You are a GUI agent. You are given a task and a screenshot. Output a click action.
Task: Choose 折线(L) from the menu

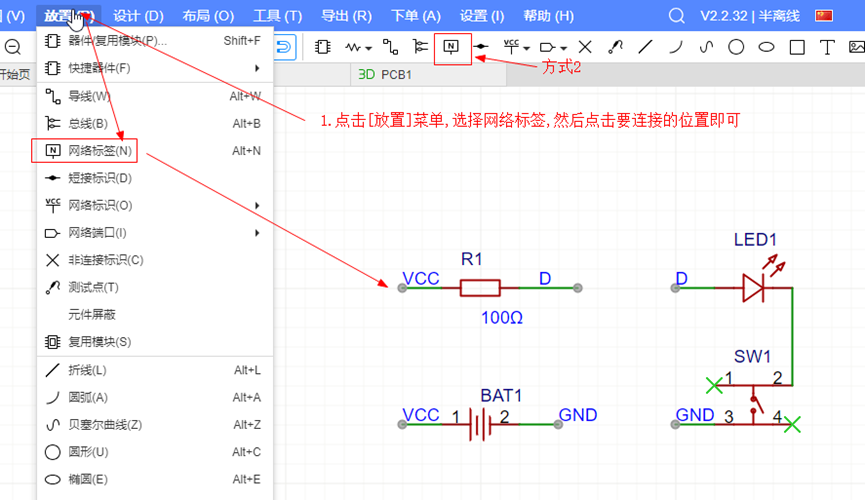point(155,370)
